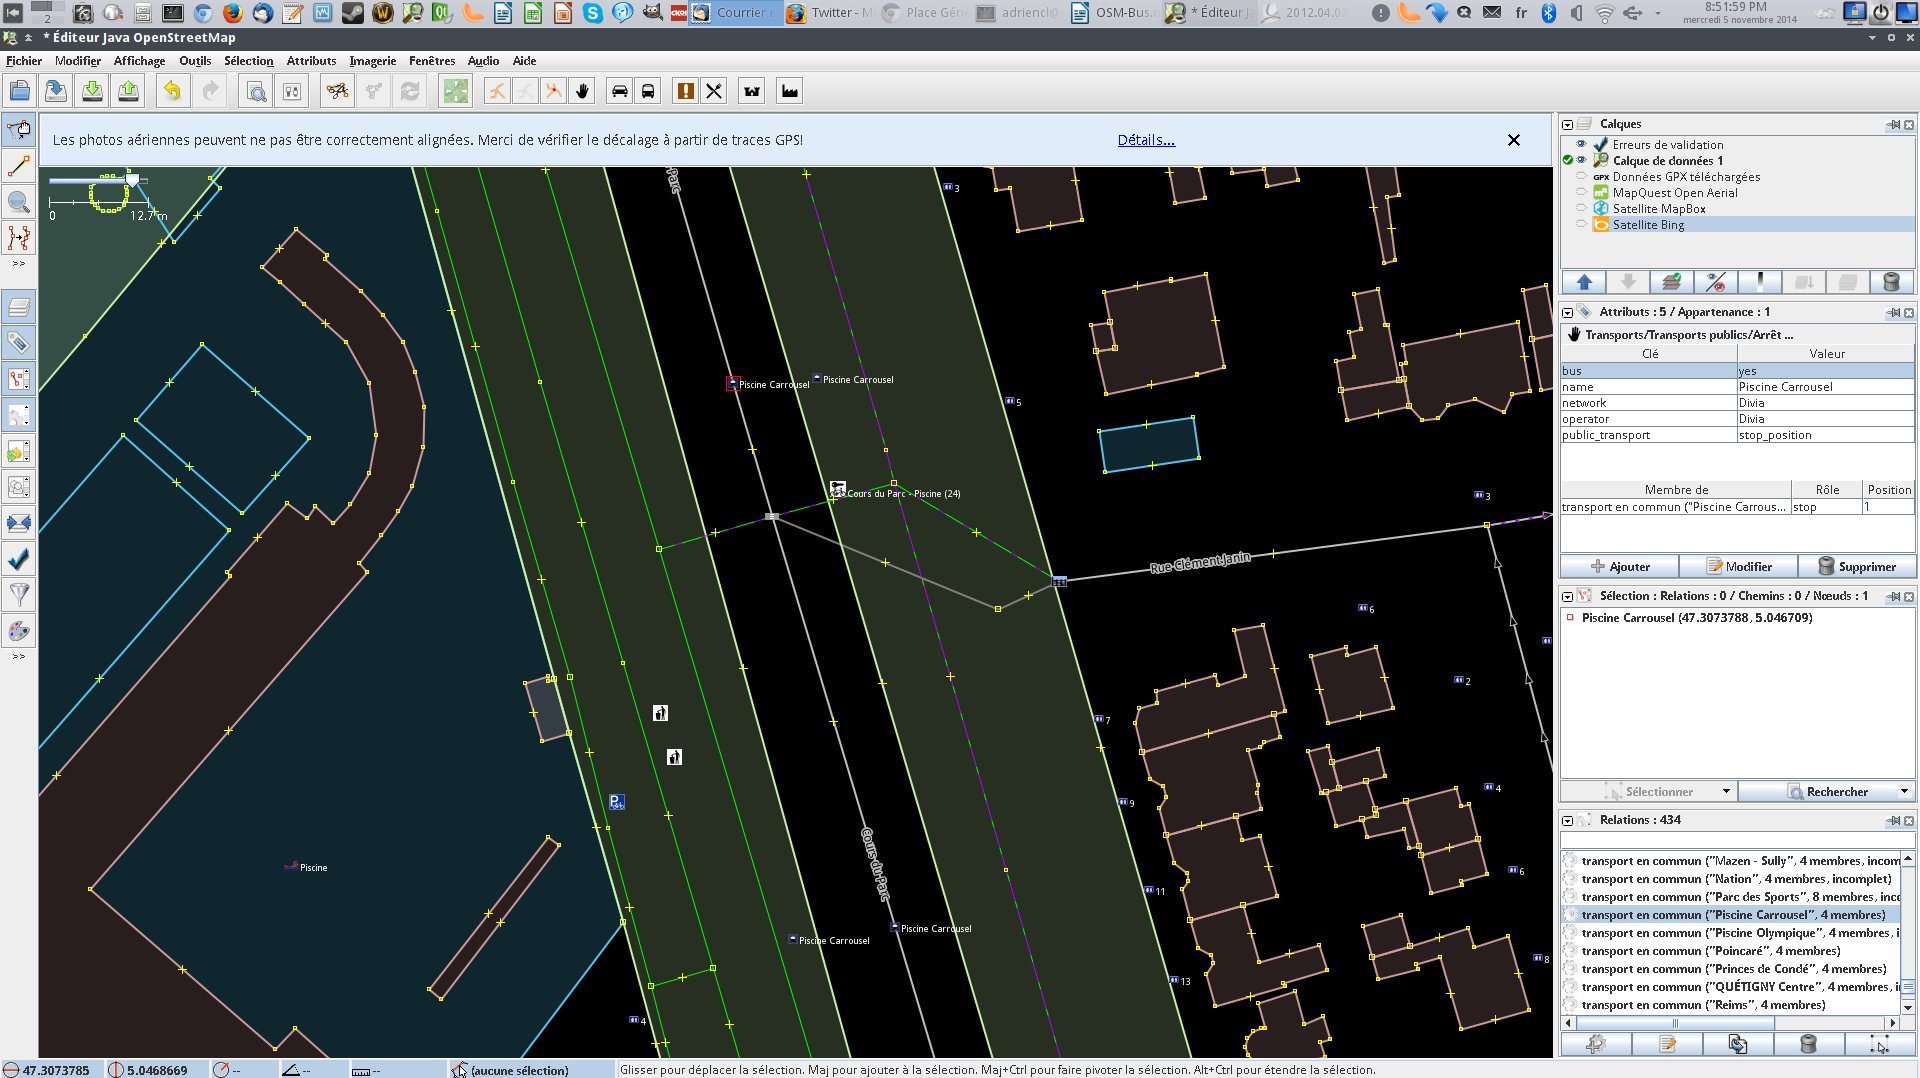1920x1078 pixels.
Task: Toggle the conflict arrows panel button
Action: tap(19, 523)
